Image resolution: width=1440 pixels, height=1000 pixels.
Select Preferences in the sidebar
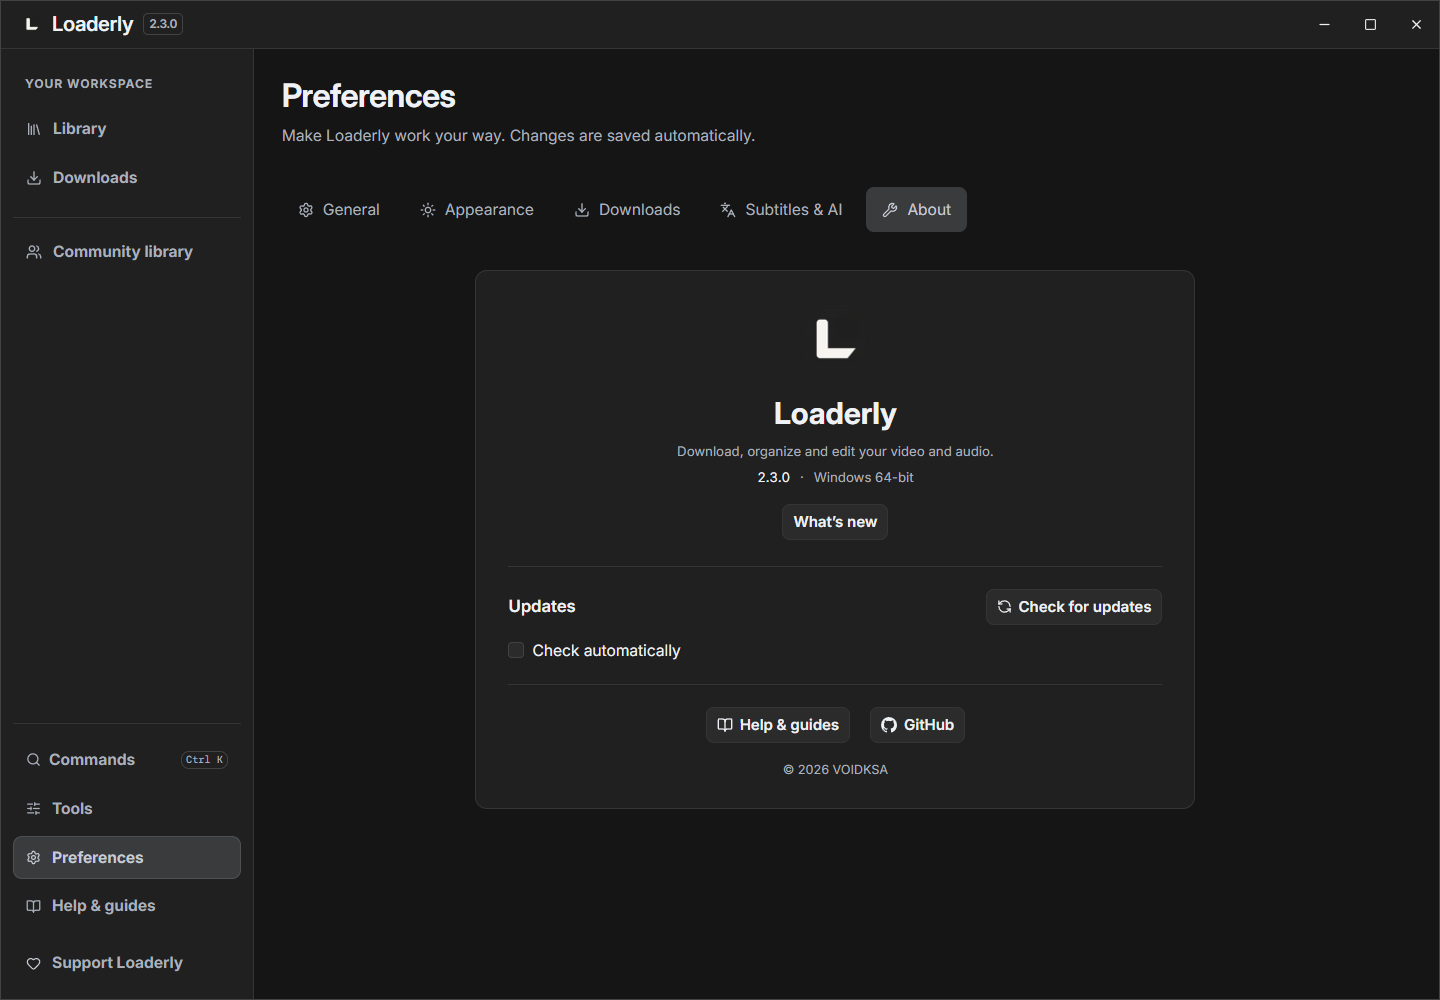tap(127, 858)
